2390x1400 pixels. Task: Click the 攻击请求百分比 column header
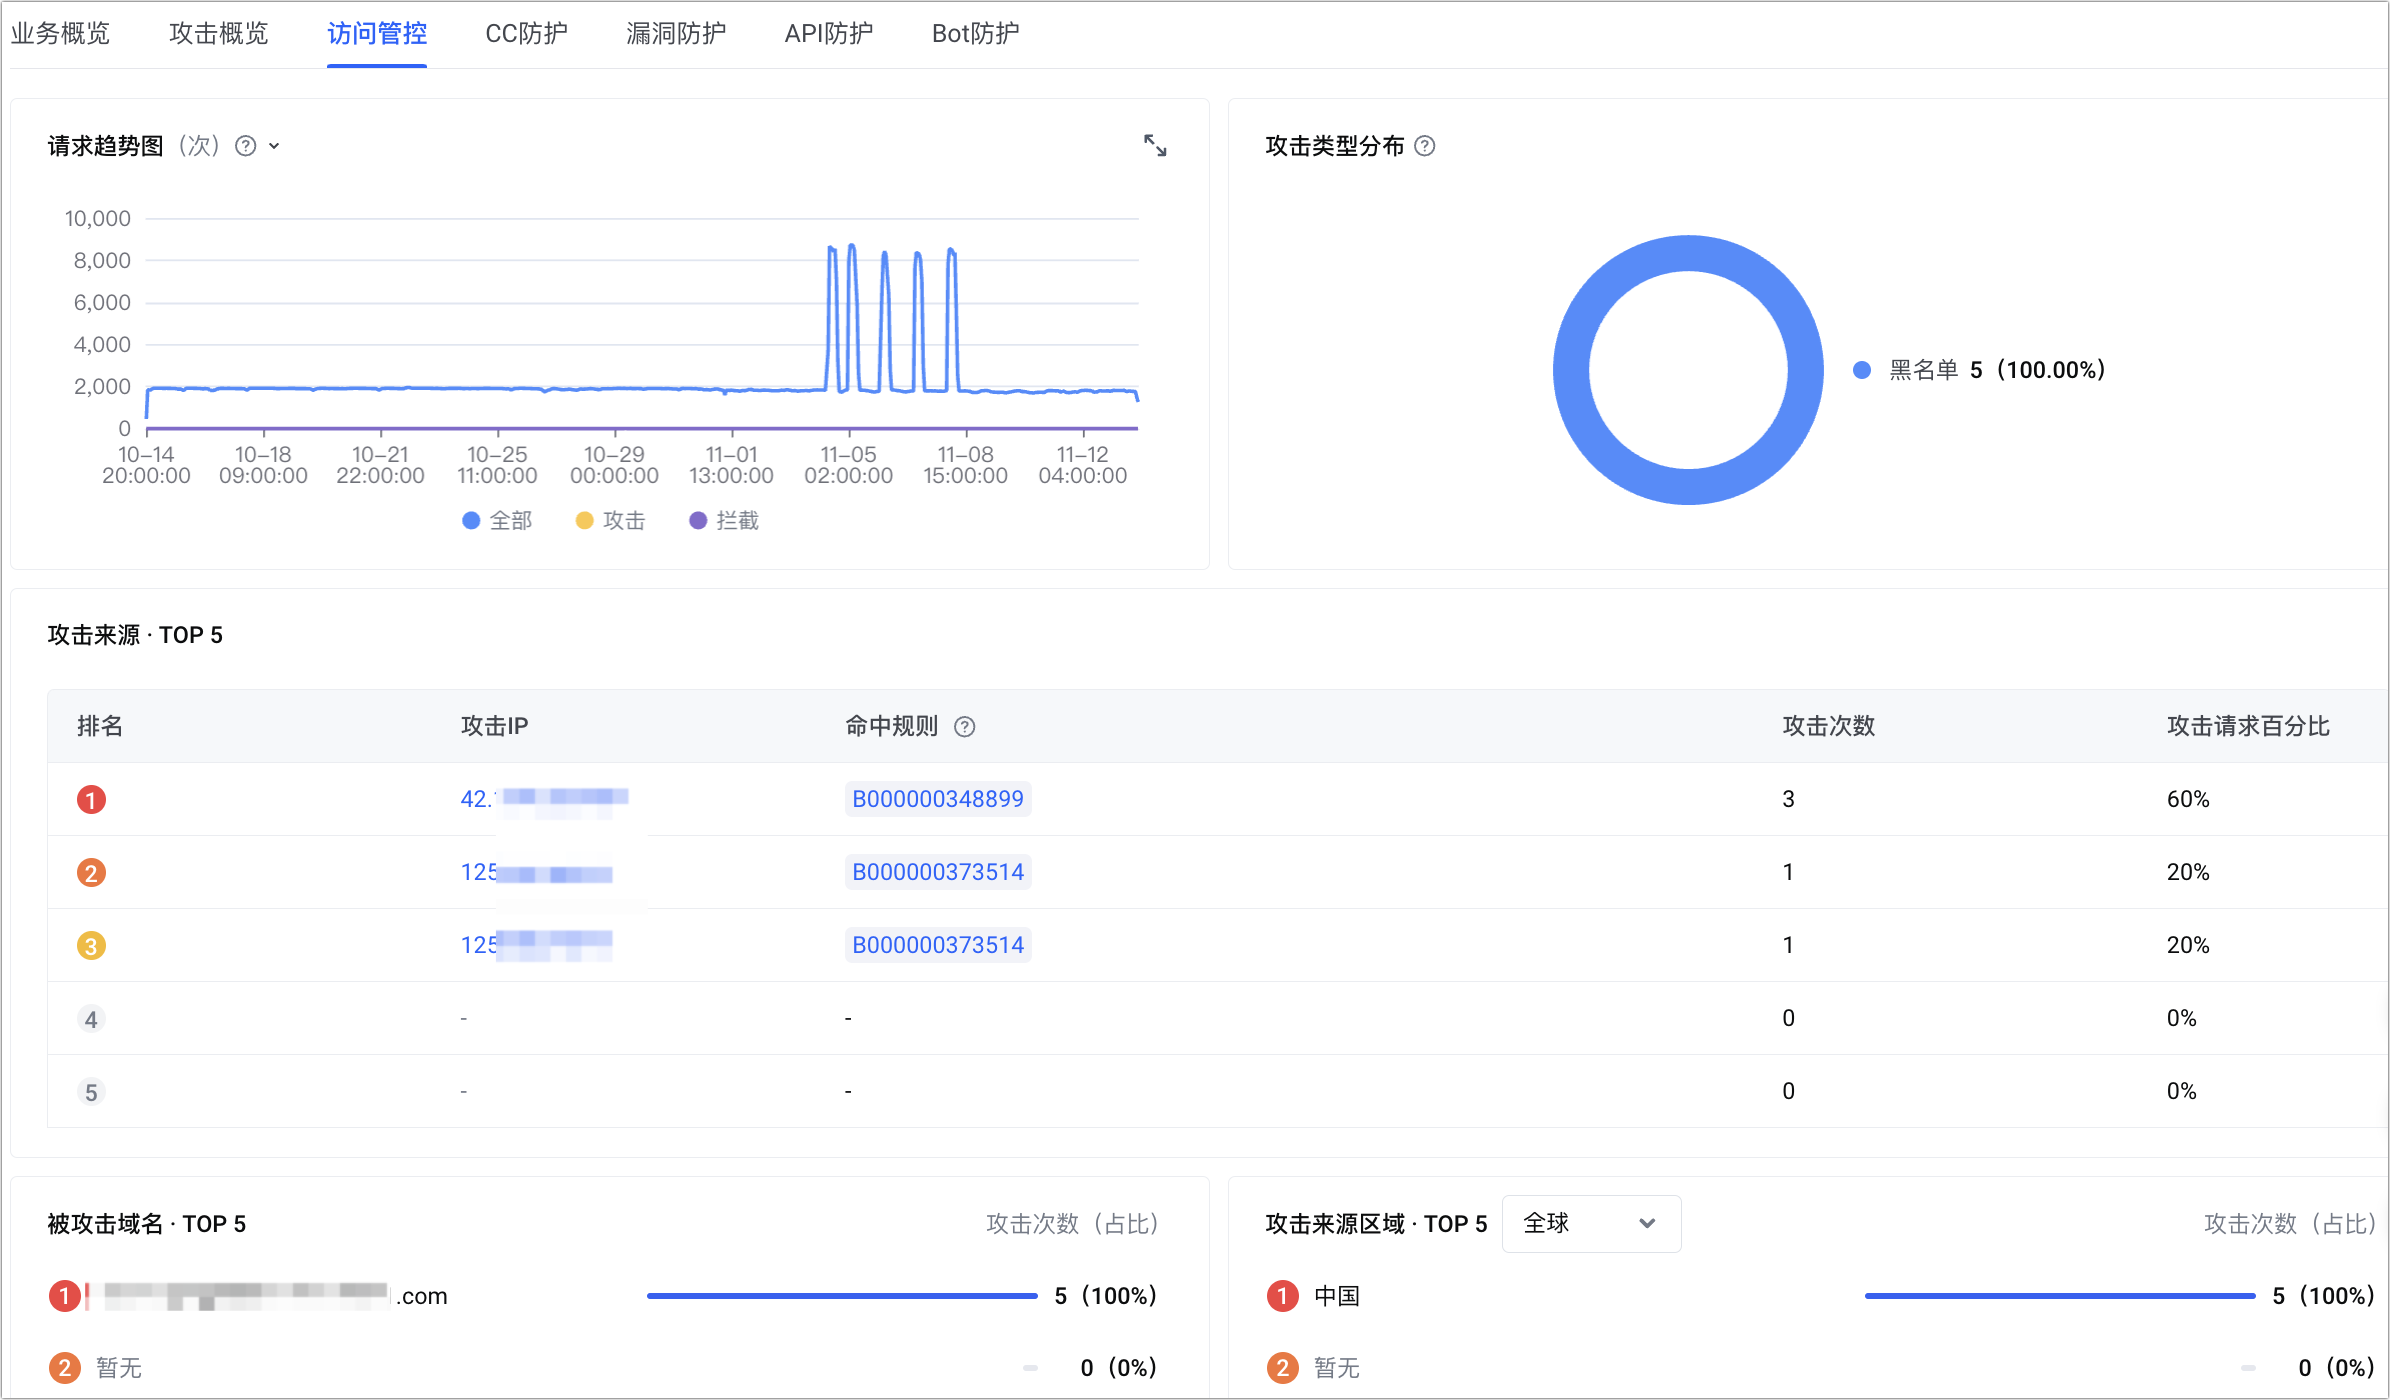[2248, 726]
